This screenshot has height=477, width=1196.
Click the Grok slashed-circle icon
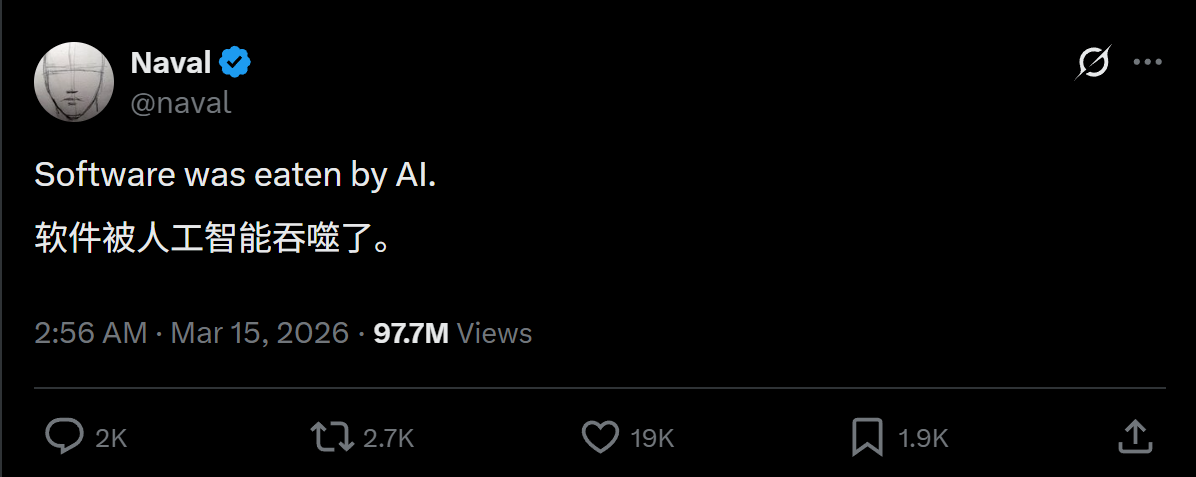point(1093,63)
